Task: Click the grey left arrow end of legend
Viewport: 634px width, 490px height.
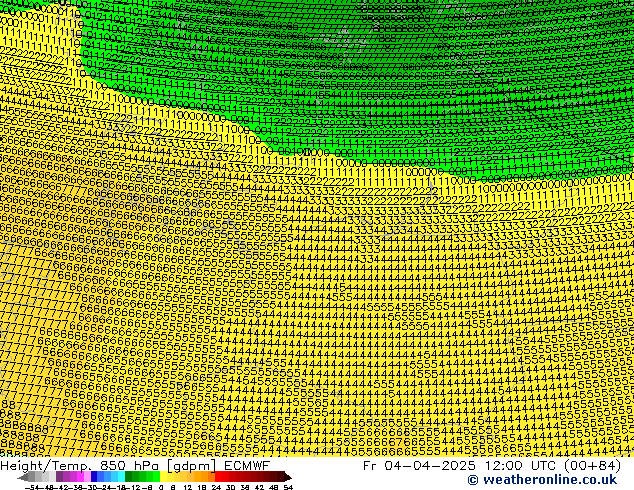Action: pyautogui.click(x=23, y=477)
